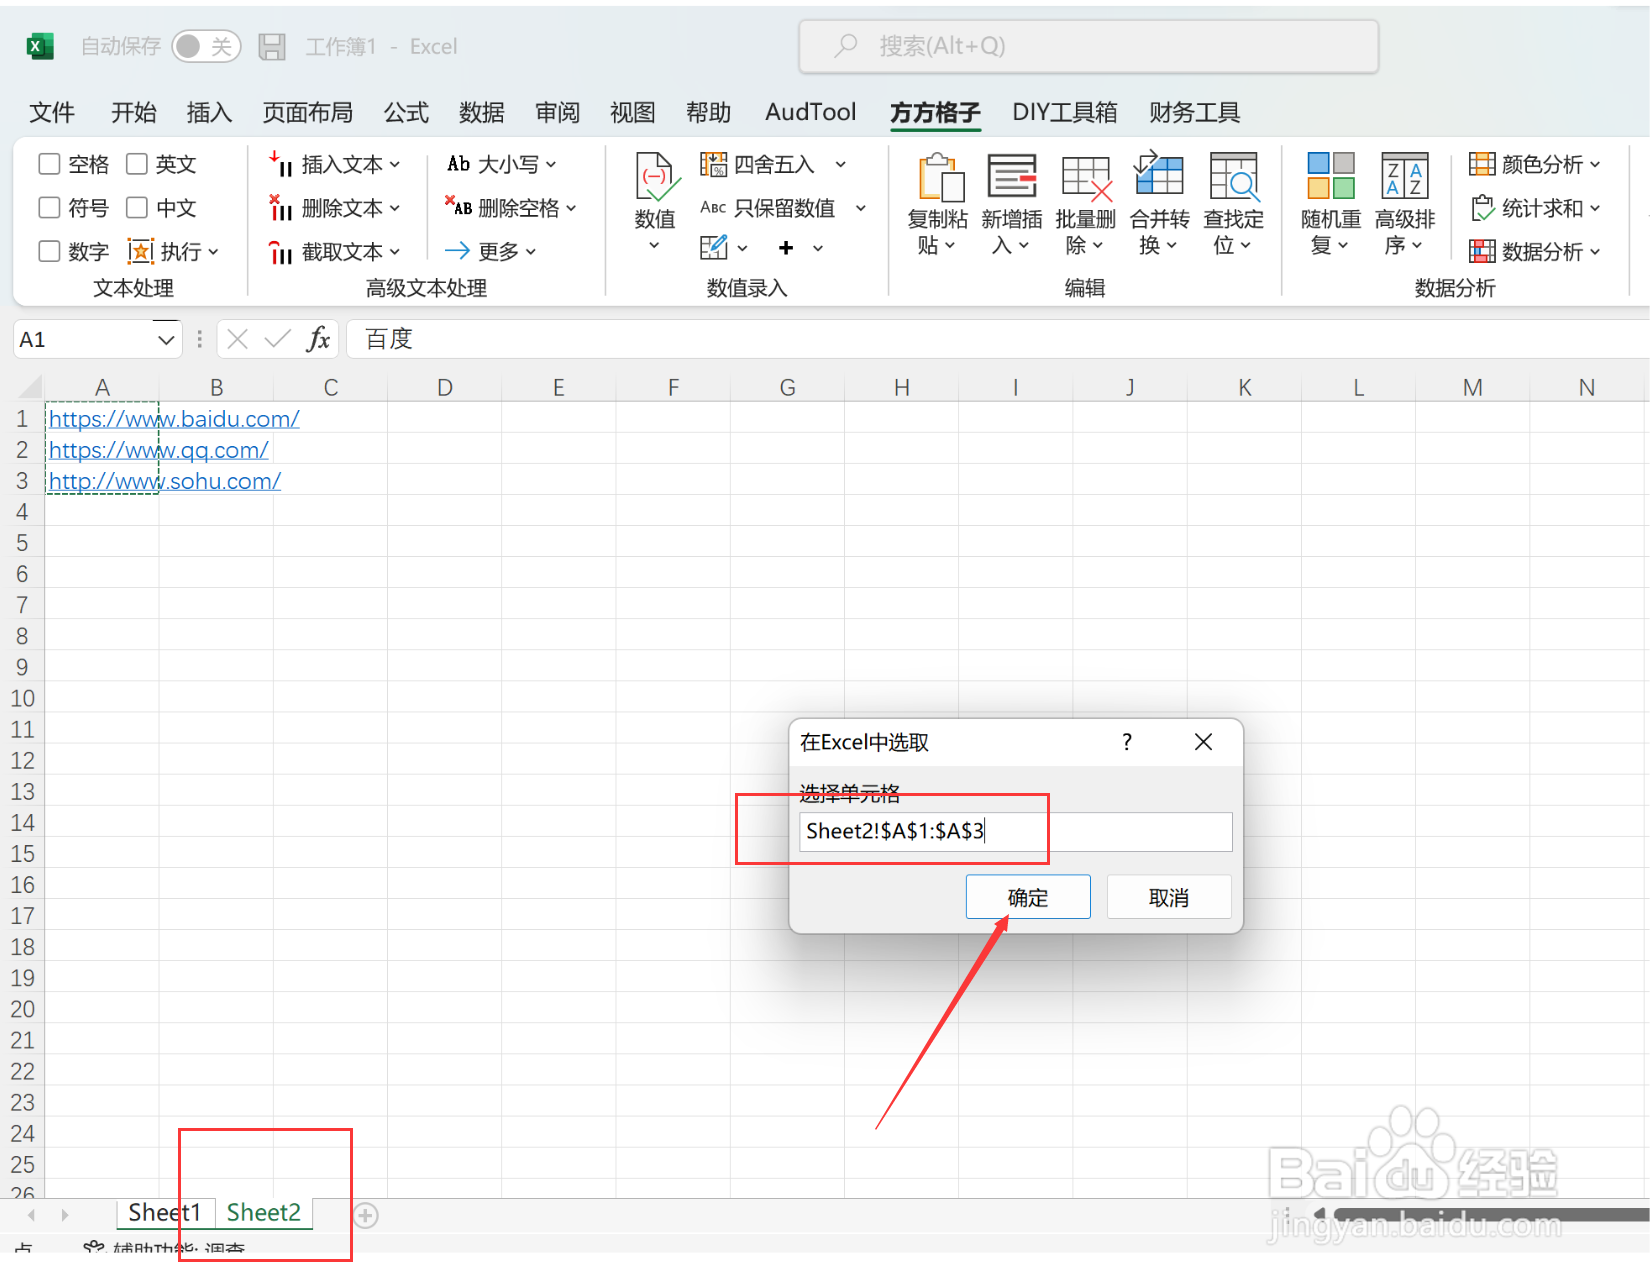The width and height of the screenshot is (1652, 1282).
Task: Switch to the 财务工具 tab
Action: click(x=1194, y=112)
